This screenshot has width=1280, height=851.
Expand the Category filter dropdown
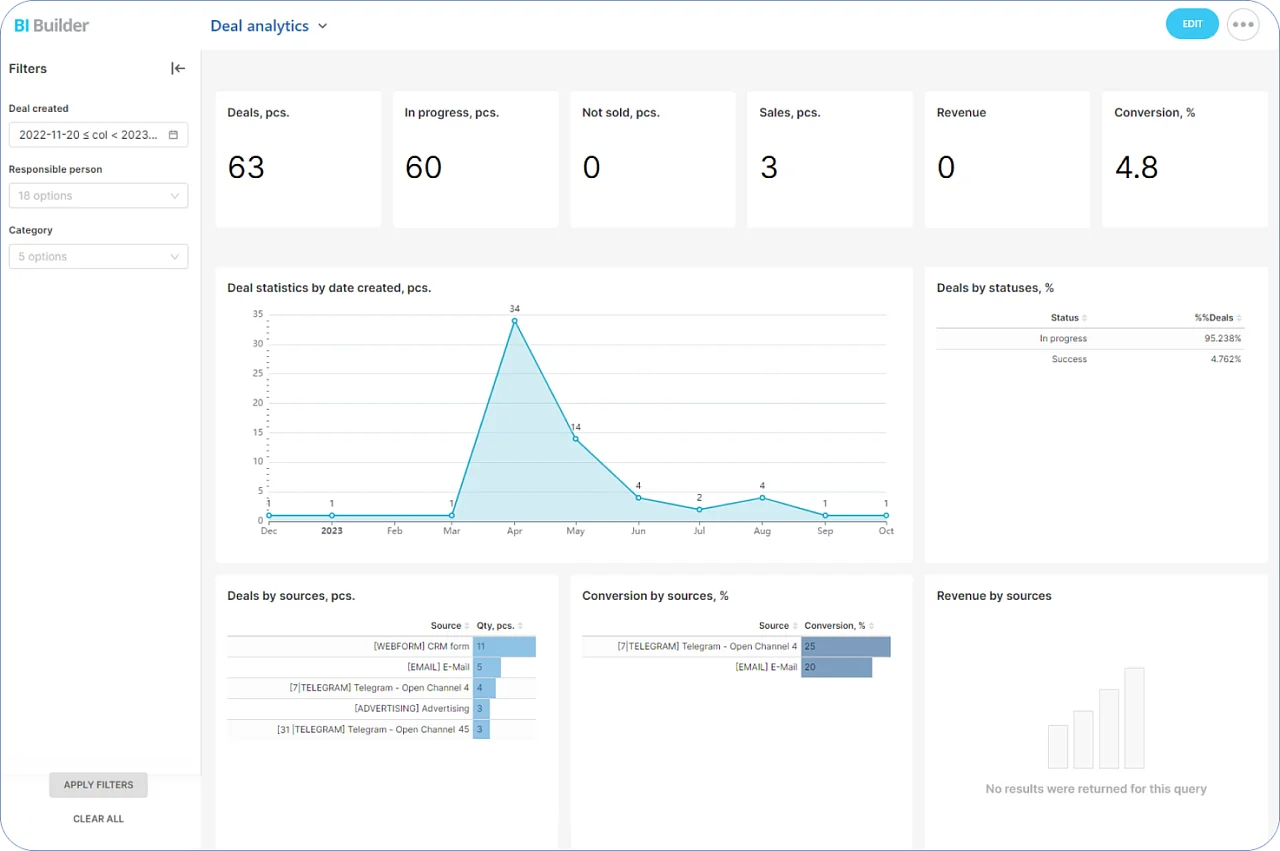pos(98,257)
